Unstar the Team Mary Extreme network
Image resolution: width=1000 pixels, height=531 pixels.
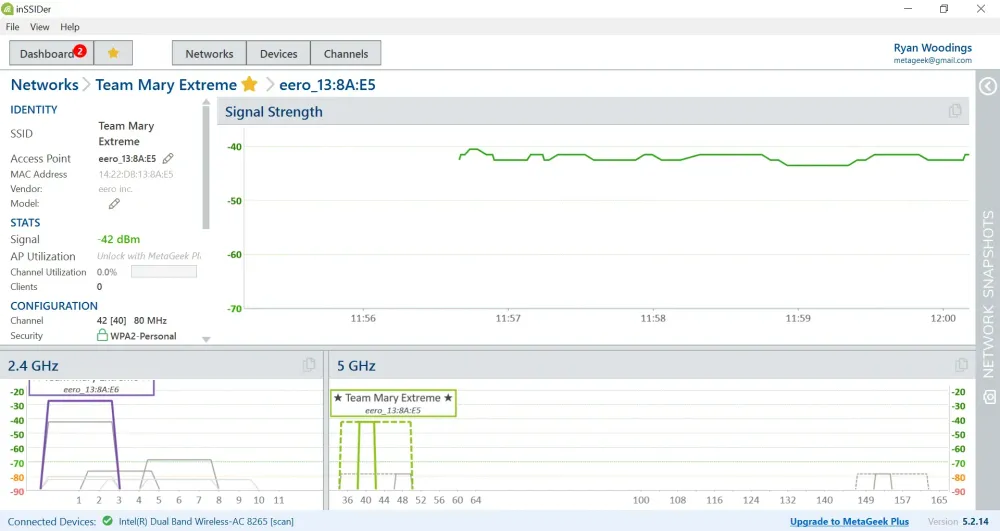[x=249, y=84]
